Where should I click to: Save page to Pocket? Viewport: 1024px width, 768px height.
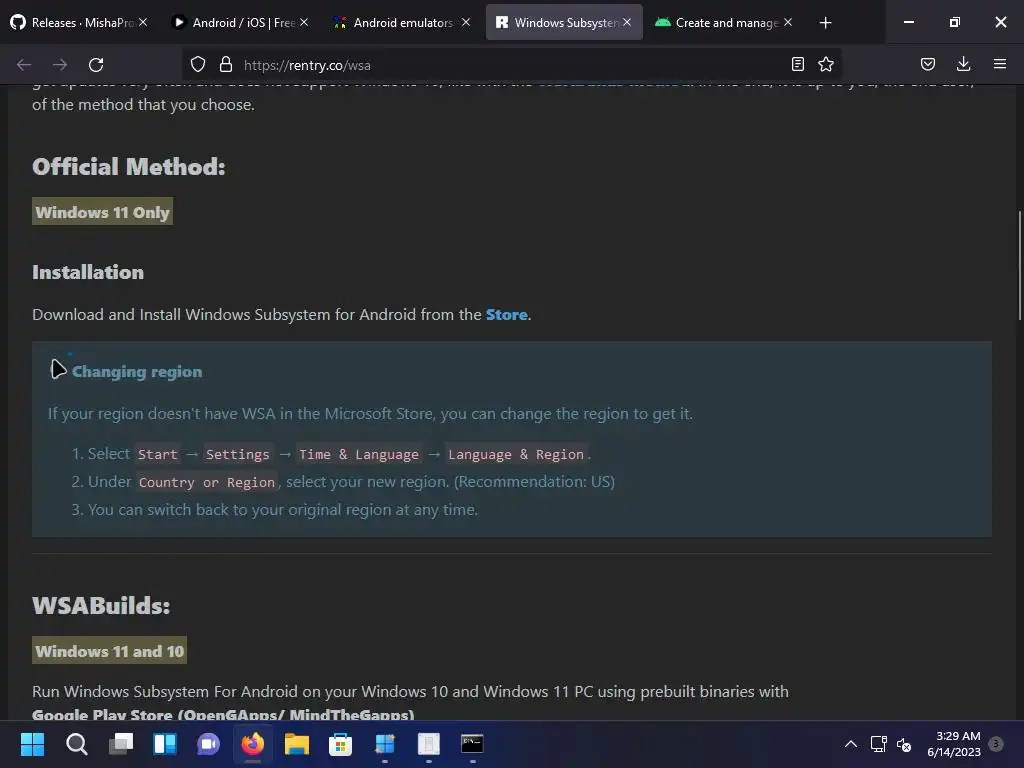pyautogui.click(x=927, y=64)
